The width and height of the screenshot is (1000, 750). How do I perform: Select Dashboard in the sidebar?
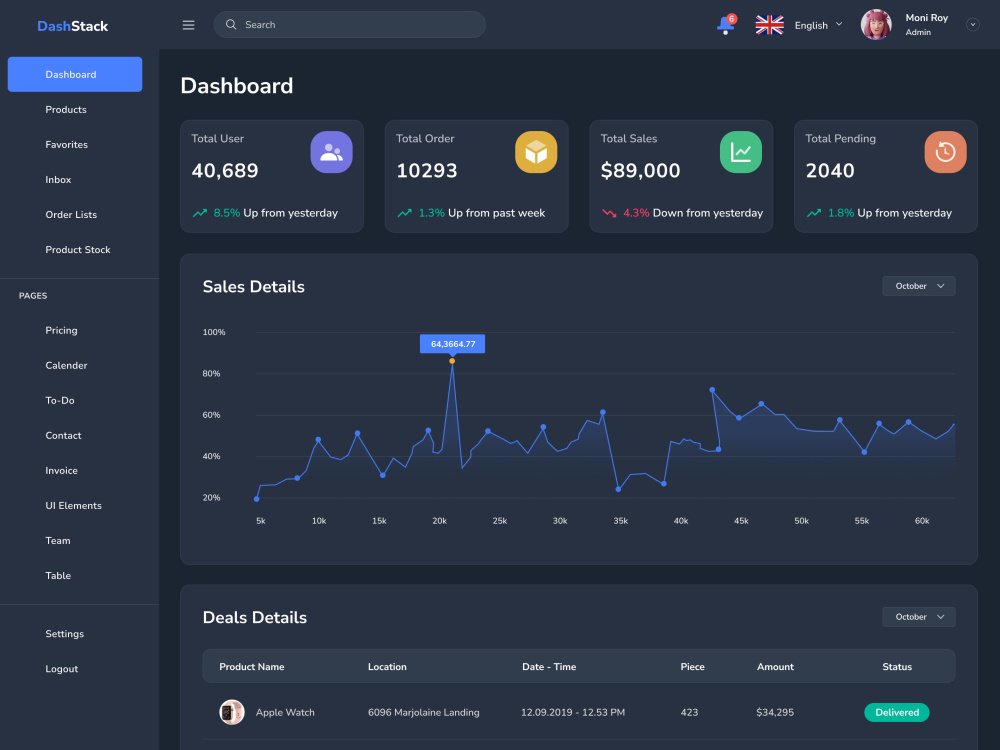click(x=75, y=74)
